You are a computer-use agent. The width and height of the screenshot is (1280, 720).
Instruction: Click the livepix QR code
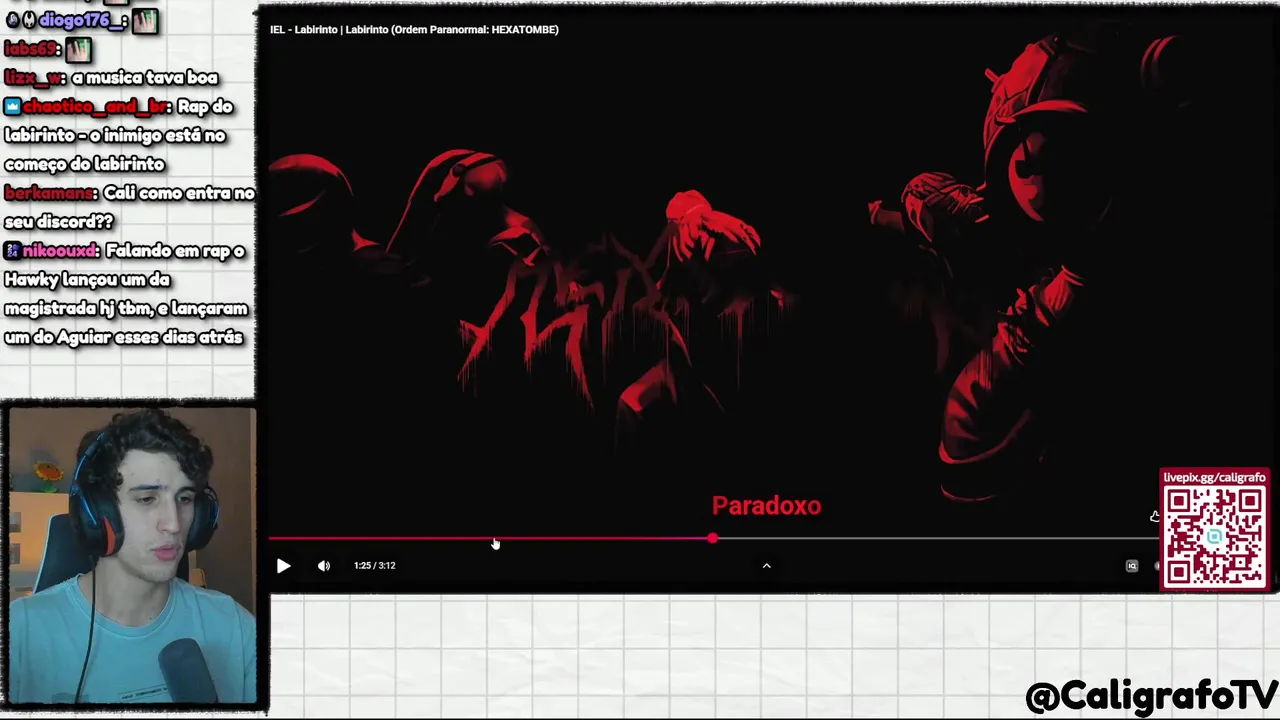tap(1214, 536)
